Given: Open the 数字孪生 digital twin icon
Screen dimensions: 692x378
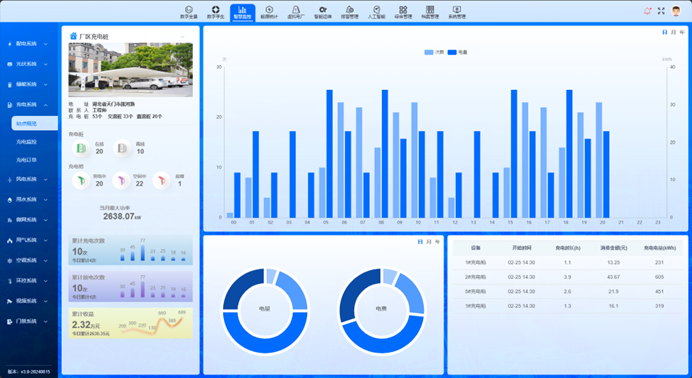Looking at the screenshot, I should pos(215,12).
